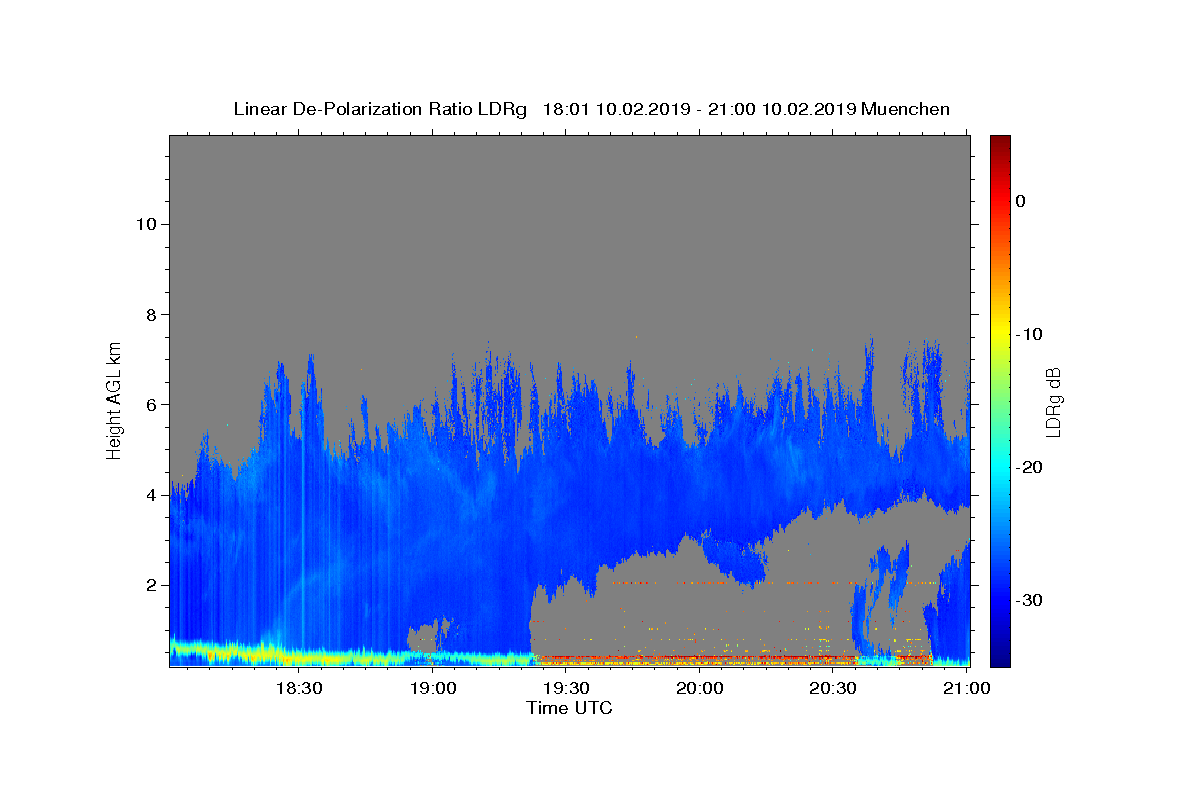Screen dimensions: 1200x800
Task: Click the "Height AGL km" axis label
Action: click(114, 400)
